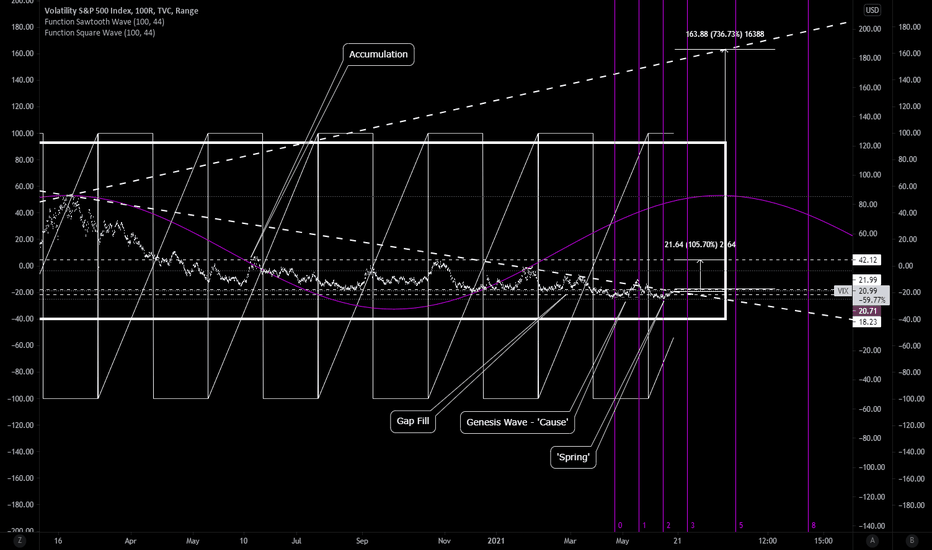Open the USD currency selector
This screenshot has height=550, width=932.
pos(872,10)
